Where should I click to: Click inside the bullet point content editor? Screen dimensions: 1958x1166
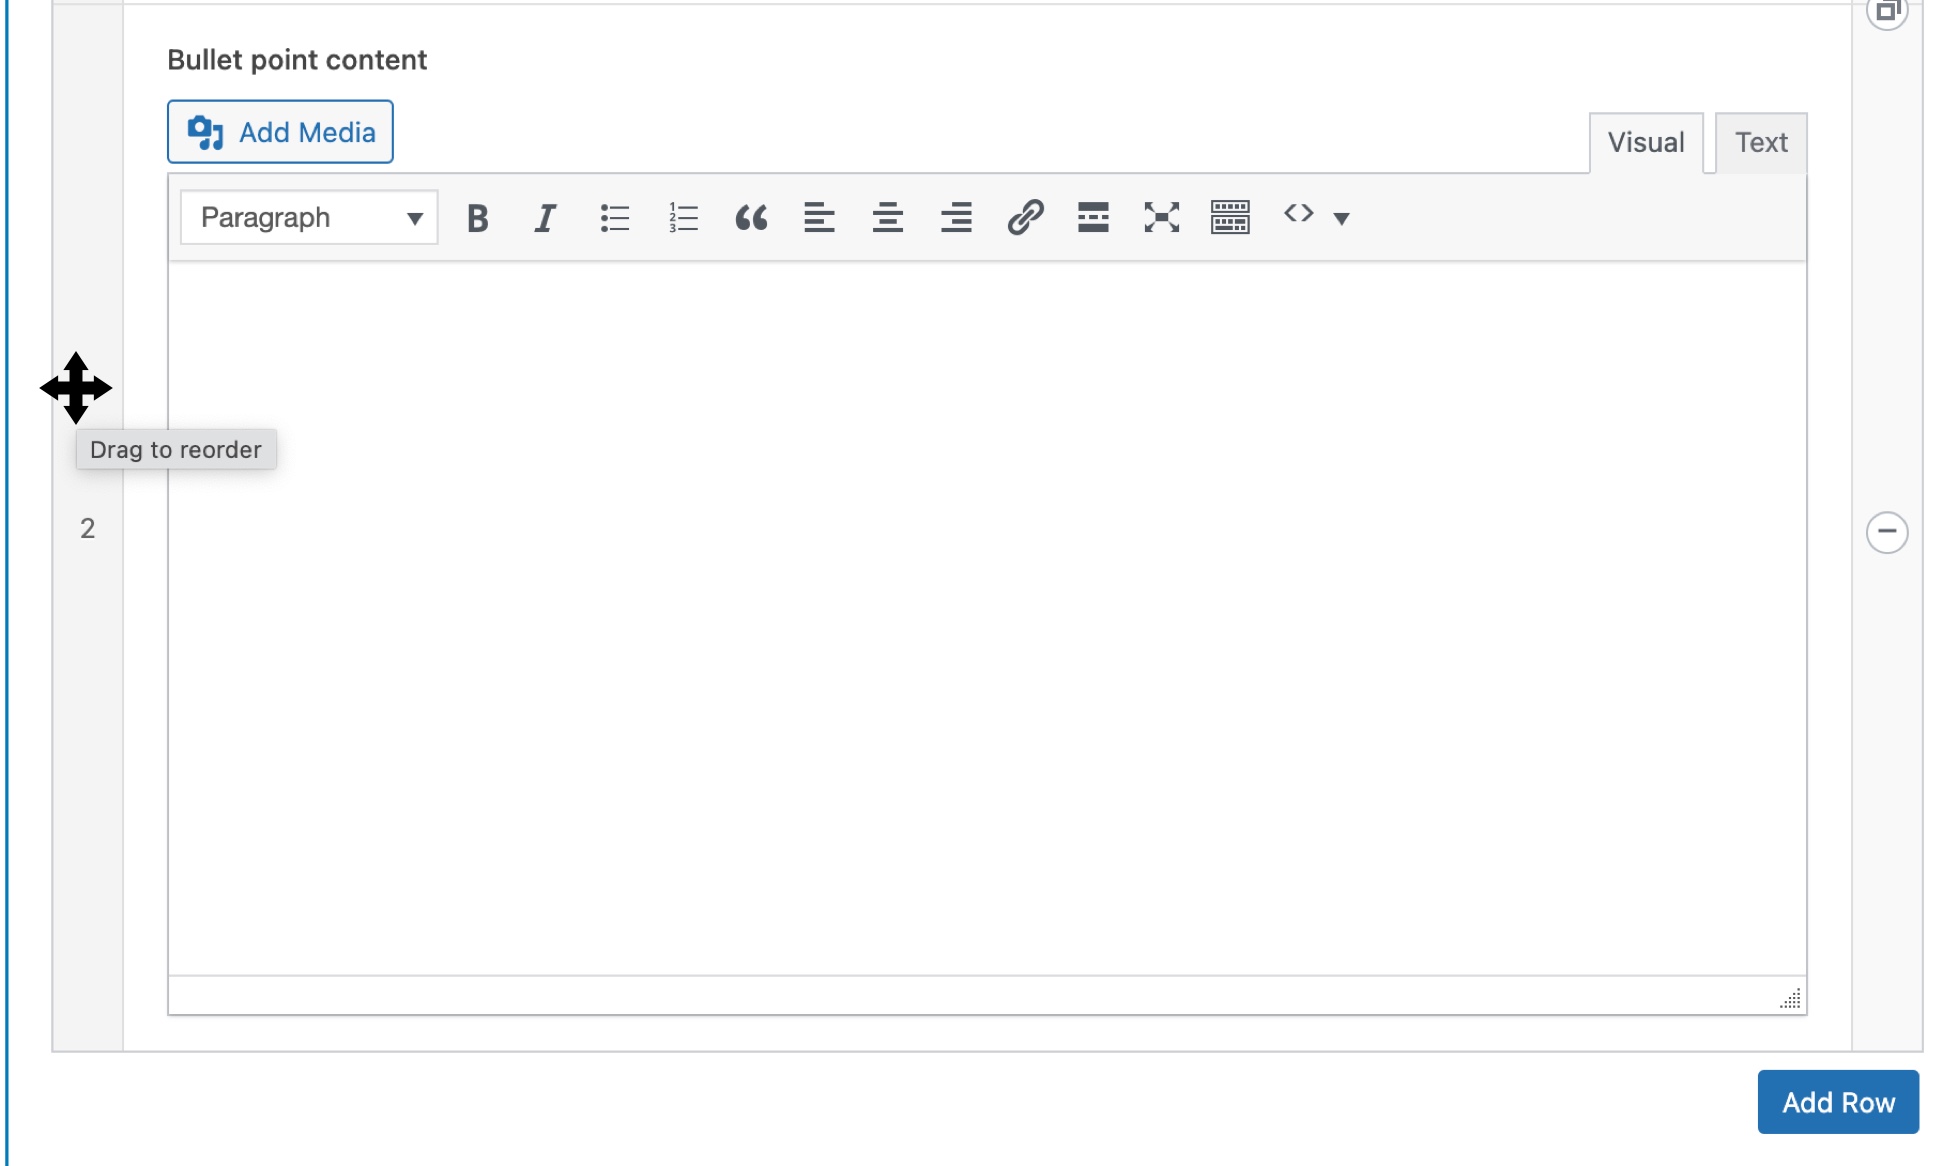pyautogui.click(x=987, y=618)
